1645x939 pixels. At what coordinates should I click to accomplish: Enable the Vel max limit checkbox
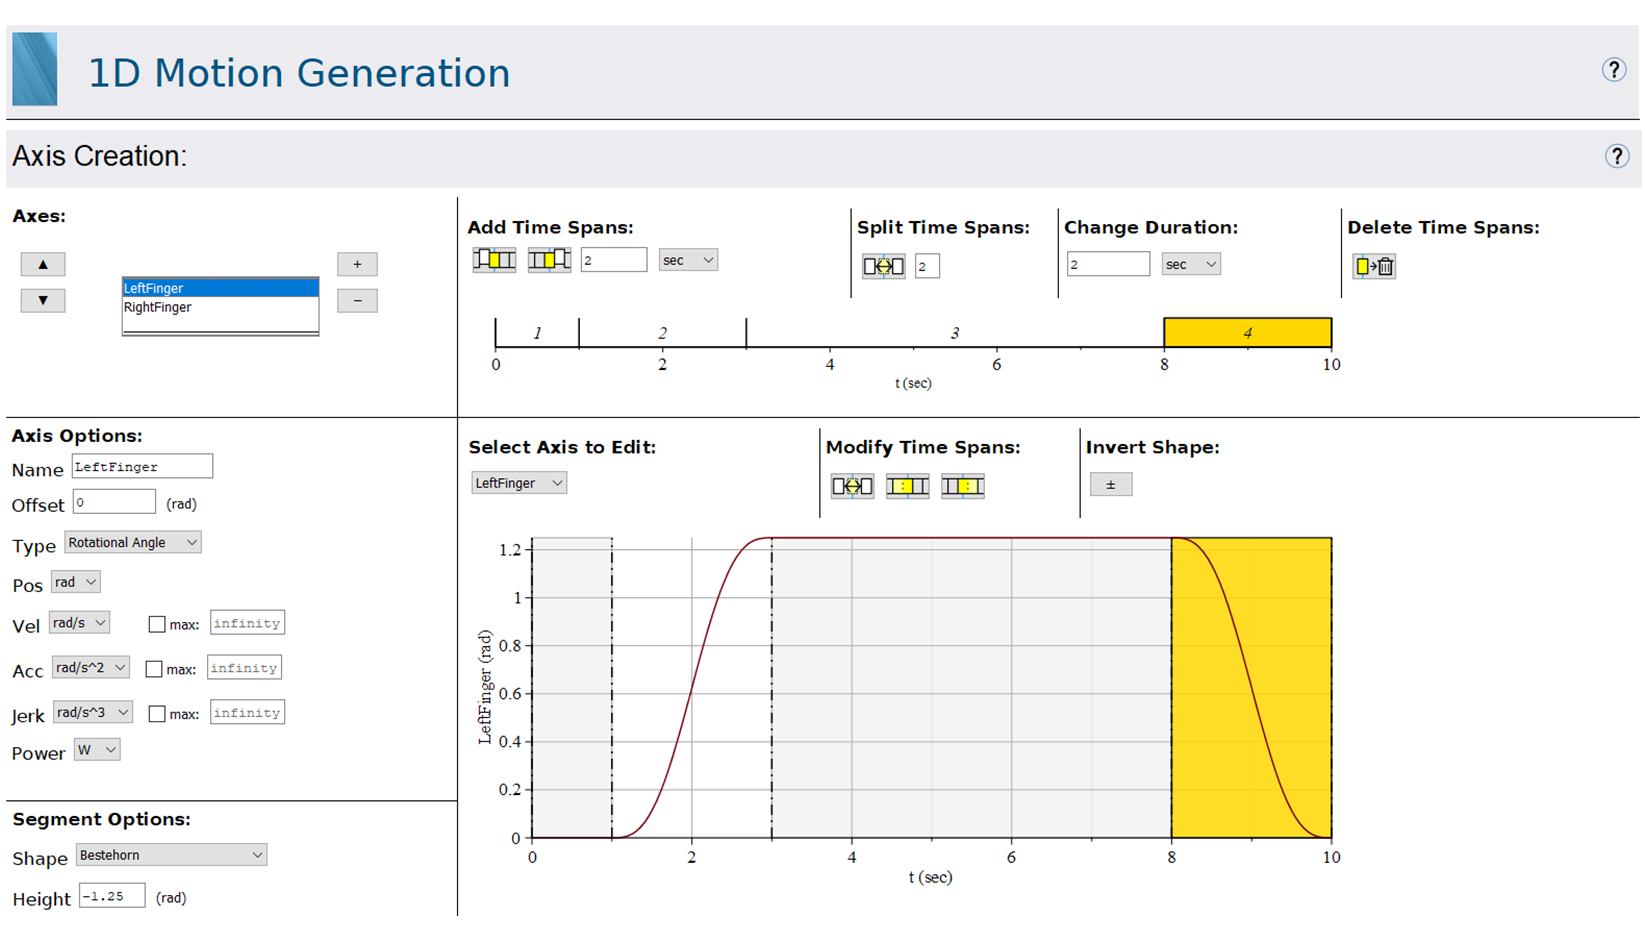coord(157,624)
